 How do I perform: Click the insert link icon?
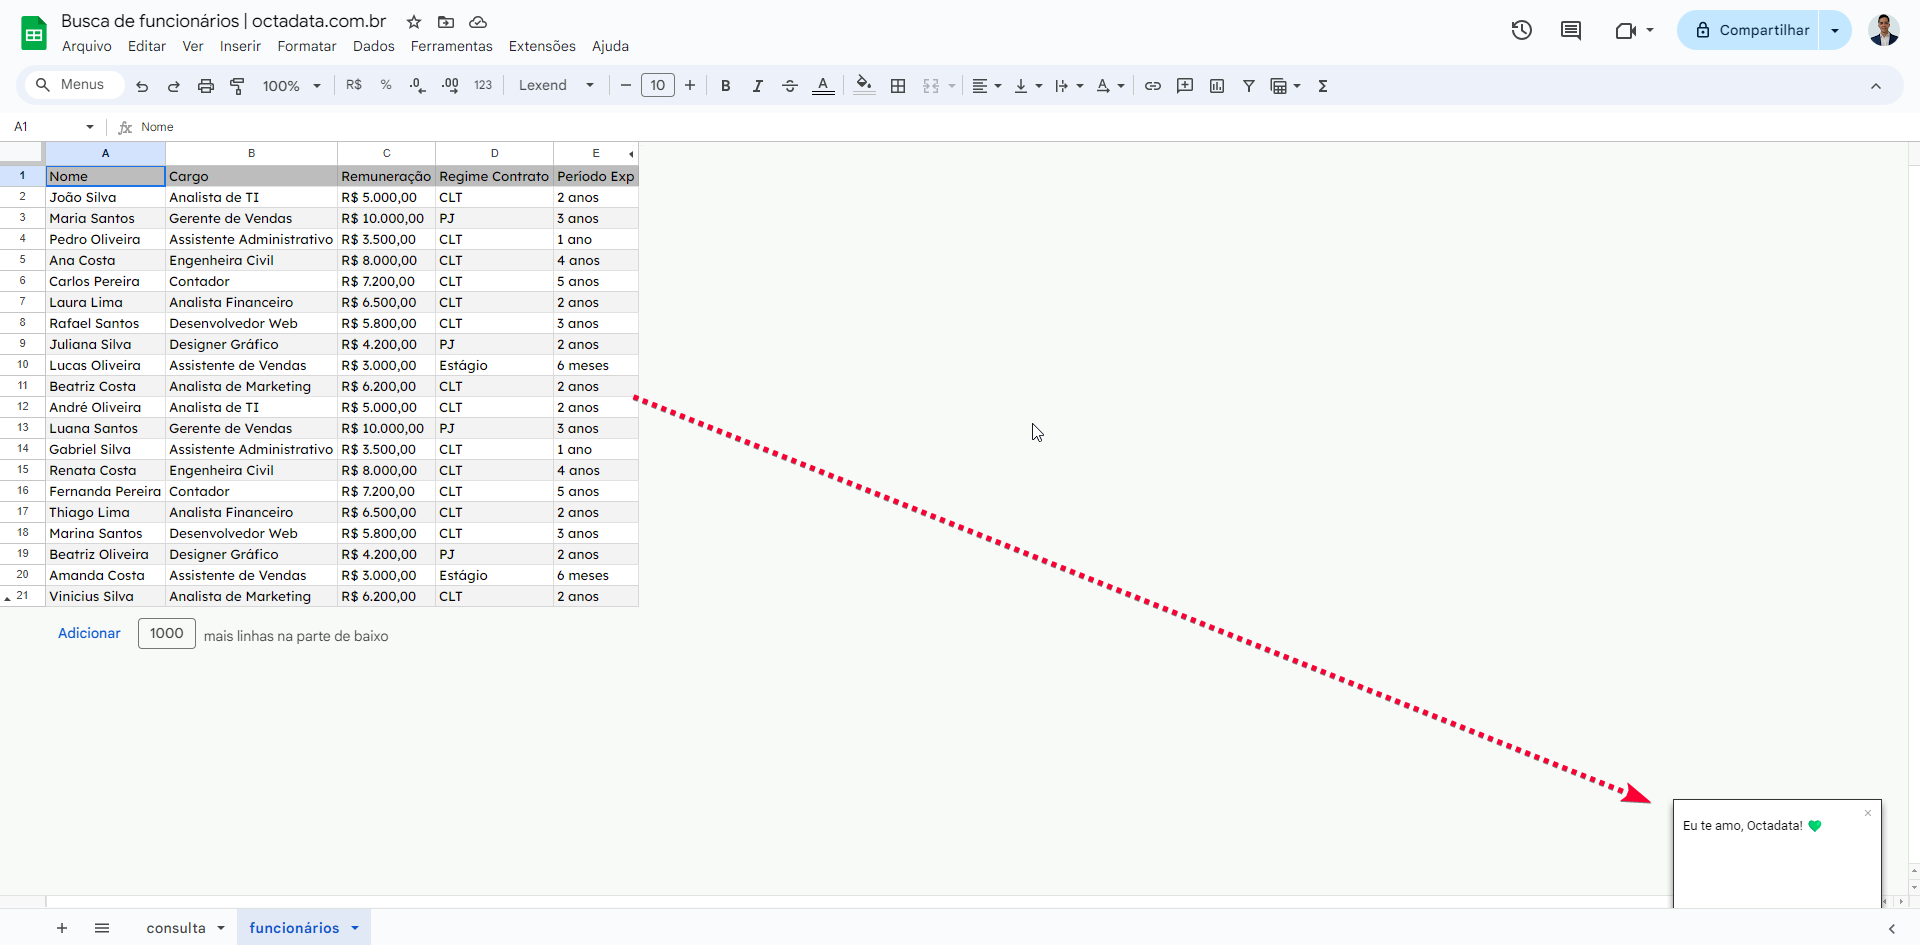(x=1153, y=86)
